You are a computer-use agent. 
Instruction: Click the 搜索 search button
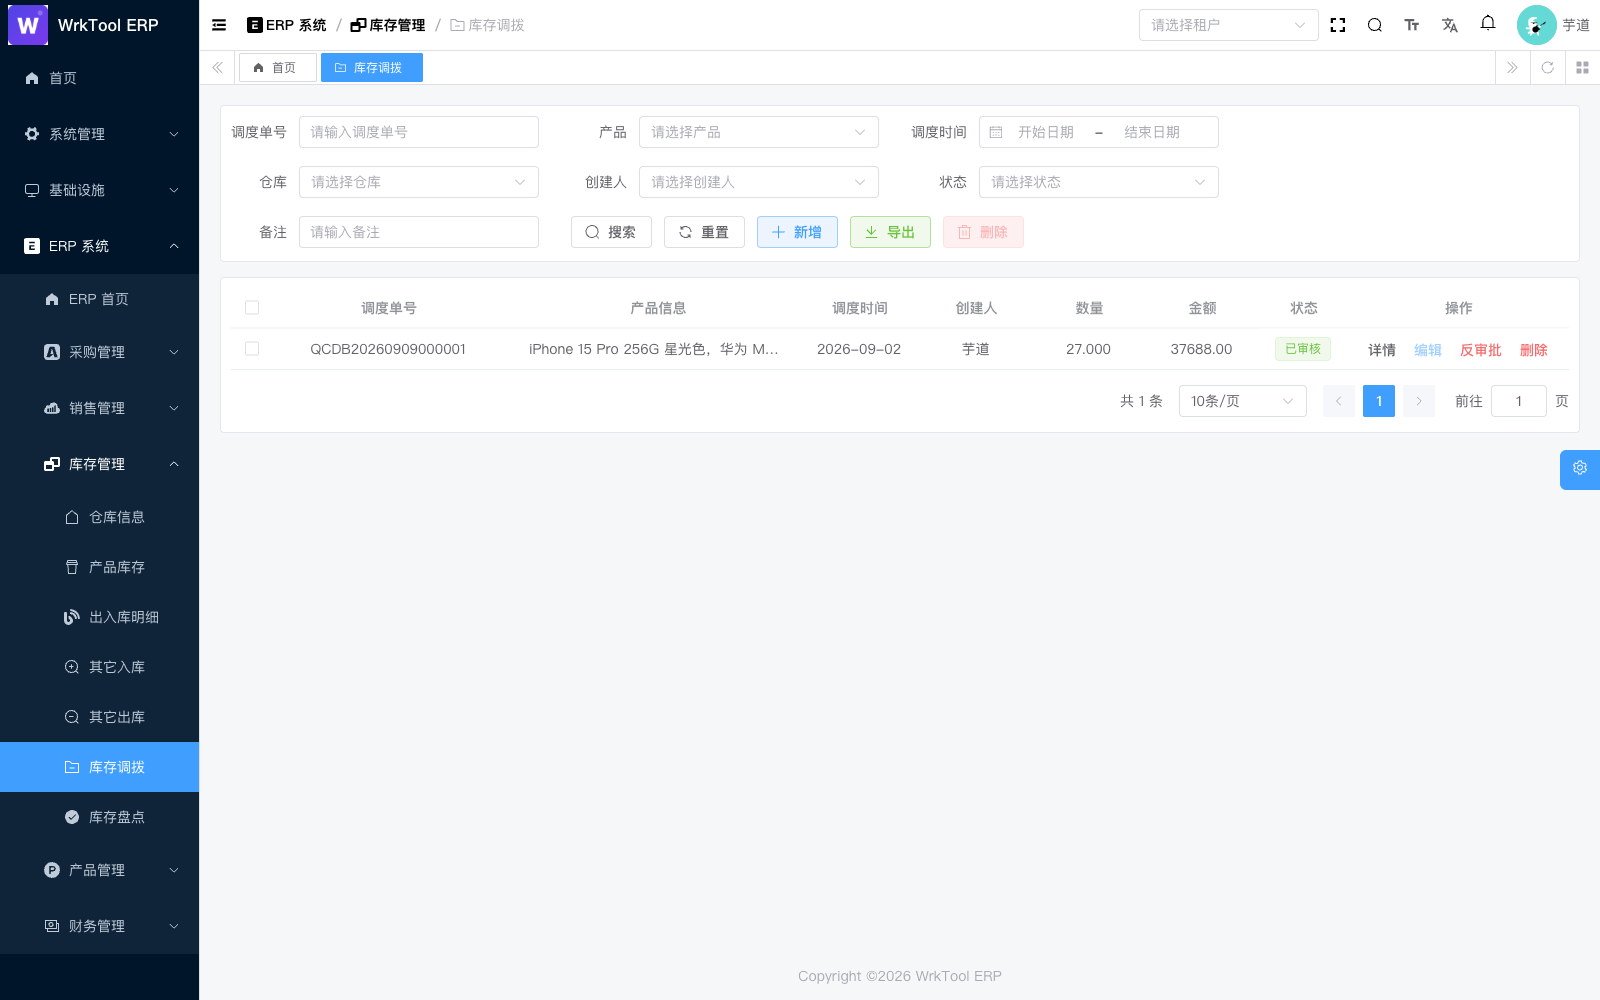611,232
